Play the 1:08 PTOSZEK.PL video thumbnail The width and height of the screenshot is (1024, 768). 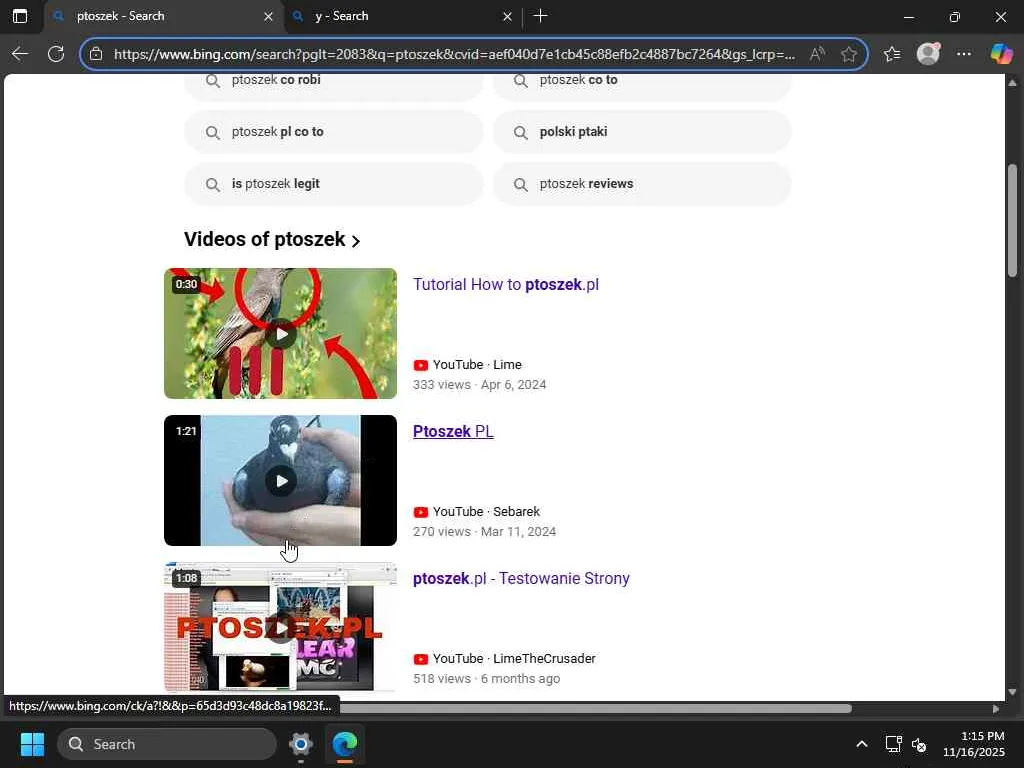(280, 628)
